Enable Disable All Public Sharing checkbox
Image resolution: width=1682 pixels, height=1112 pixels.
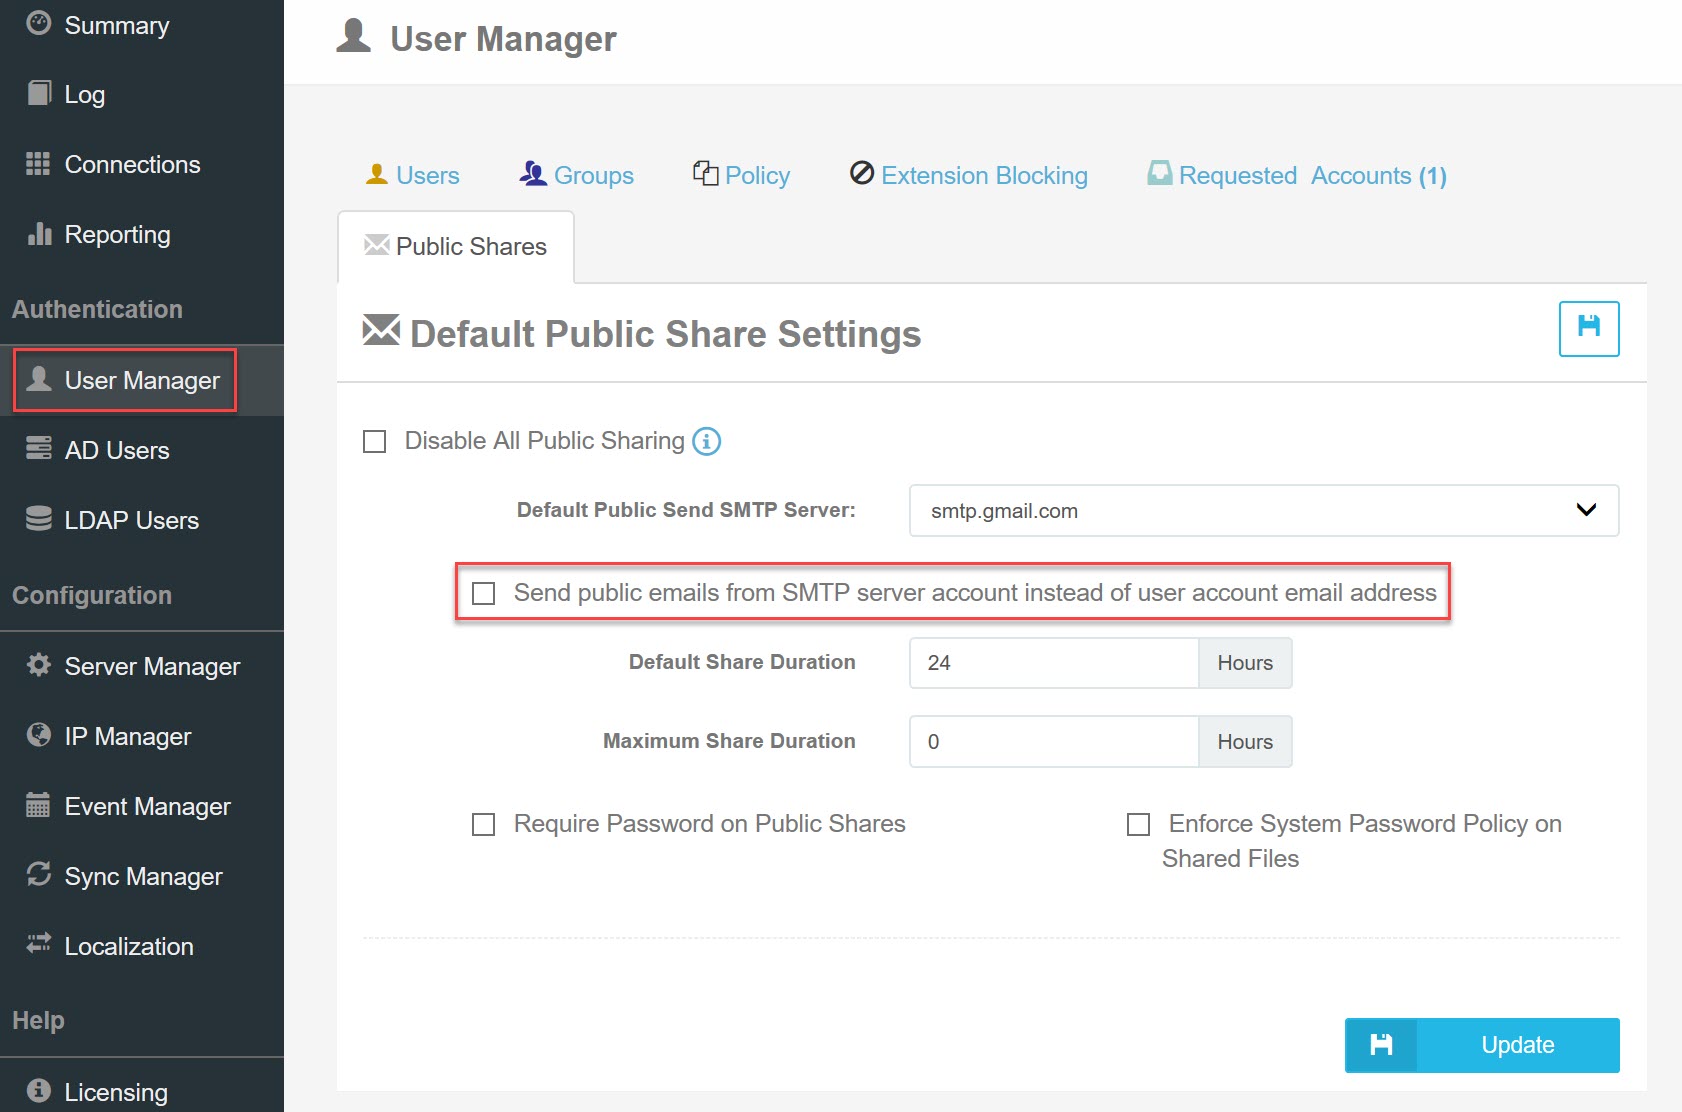click(x=375, y=441)
